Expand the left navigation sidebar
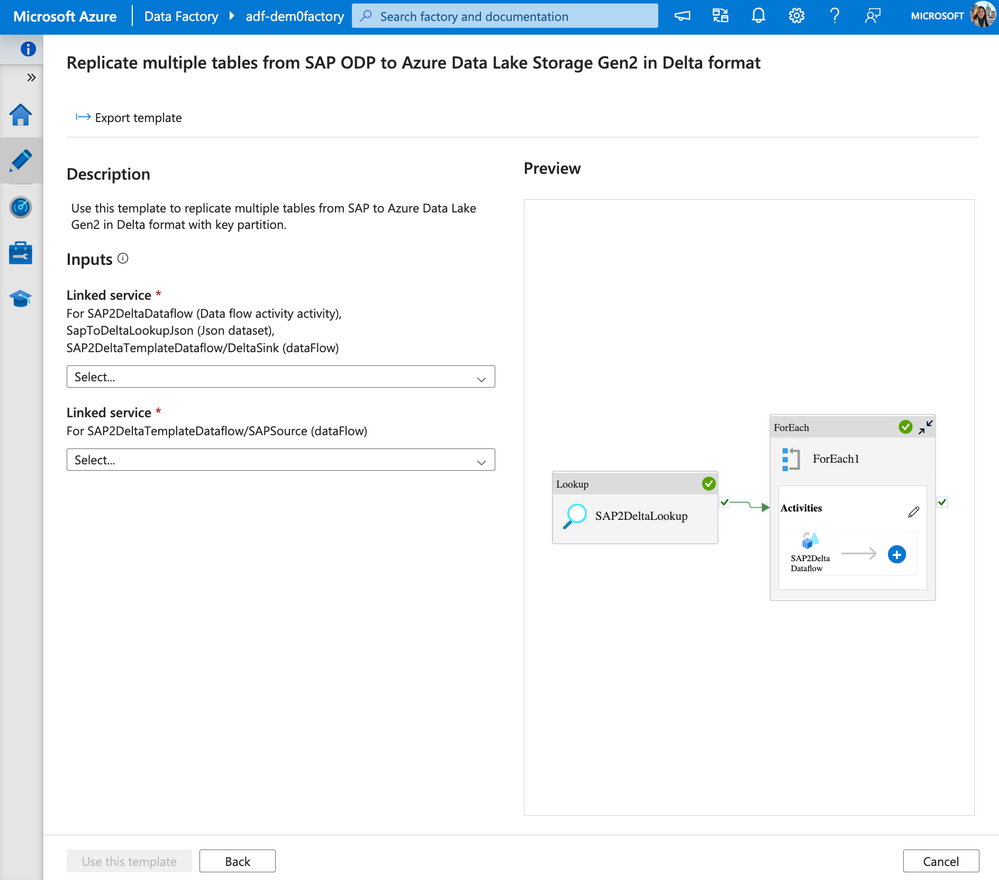Screen dimensions: 999x880 point(31,77)
